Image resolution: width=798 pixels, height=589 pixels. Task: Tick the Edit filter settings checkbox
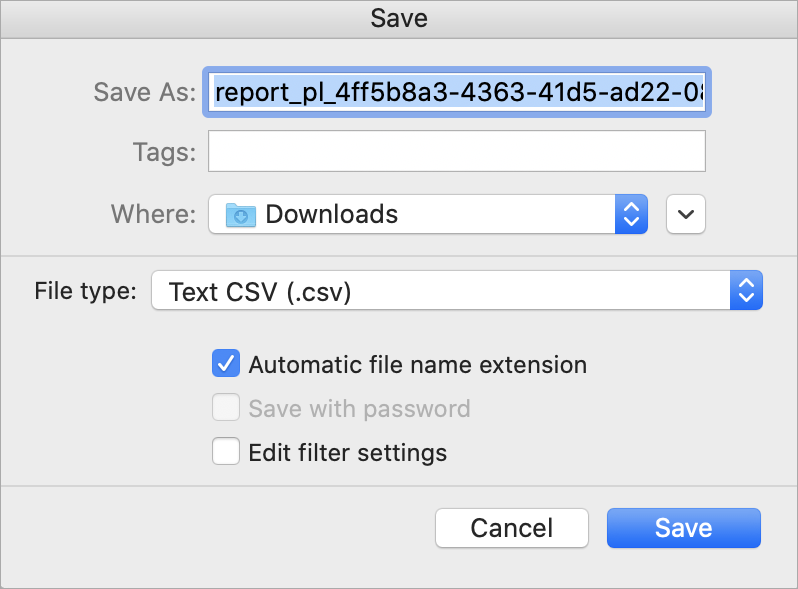tap(226, 452)
